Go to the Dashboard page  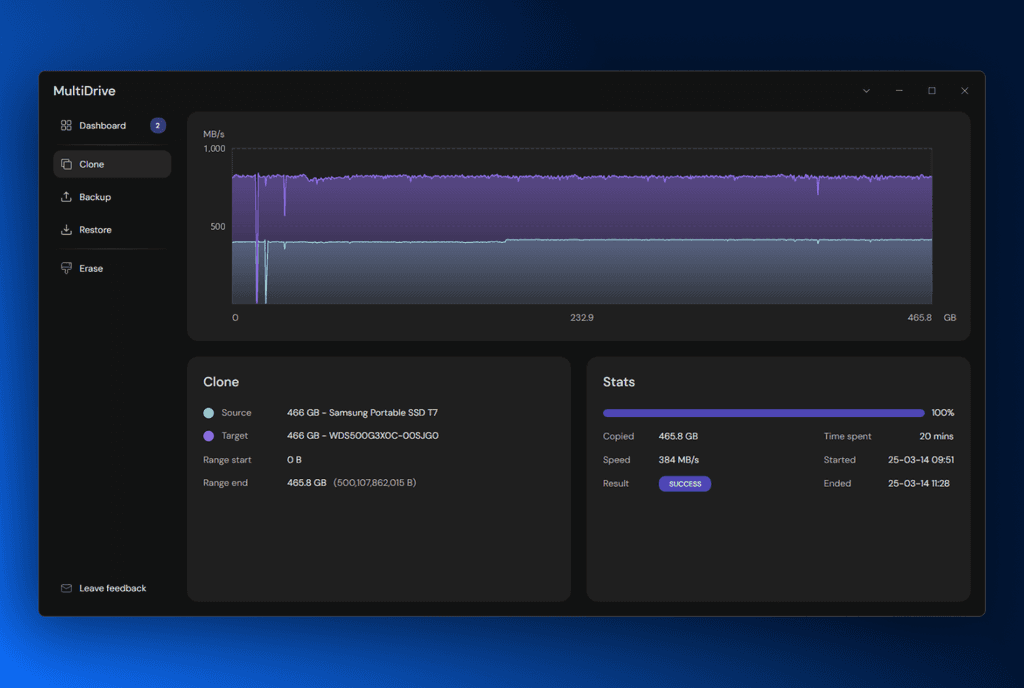104,125
